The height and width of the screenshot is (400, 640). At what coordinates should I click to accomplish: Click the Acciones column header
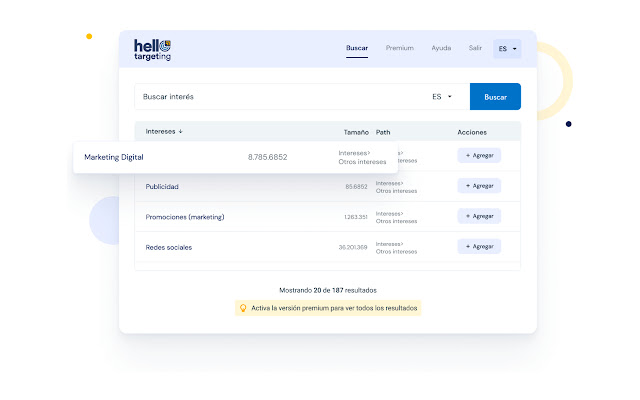tap(472, 132)
